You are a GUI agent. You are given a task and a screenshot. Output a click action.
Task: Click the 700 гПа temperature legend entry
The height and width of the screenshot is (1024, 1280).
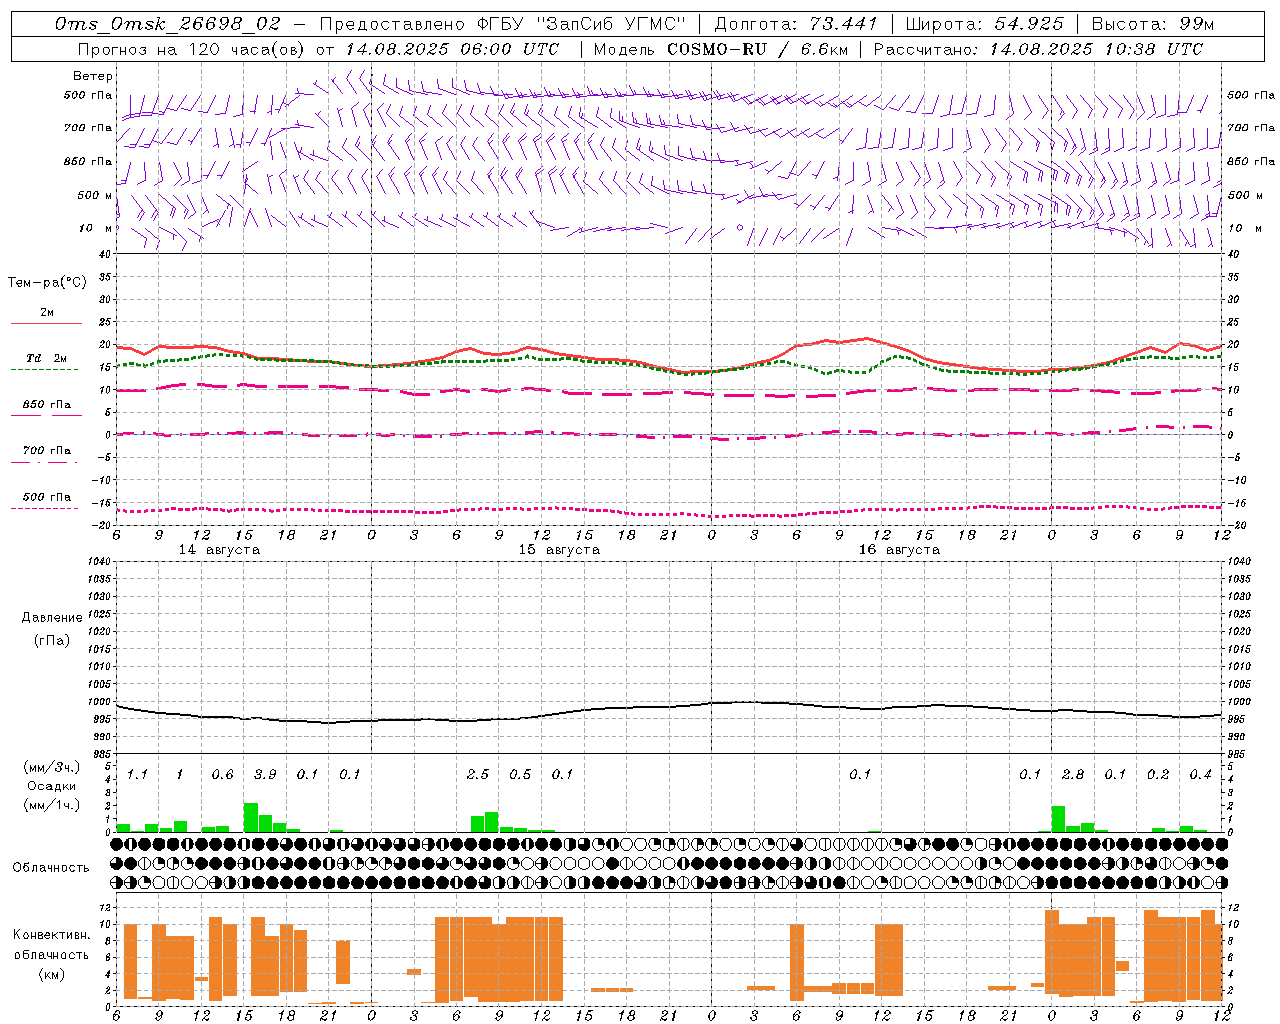tap(46, 450)
